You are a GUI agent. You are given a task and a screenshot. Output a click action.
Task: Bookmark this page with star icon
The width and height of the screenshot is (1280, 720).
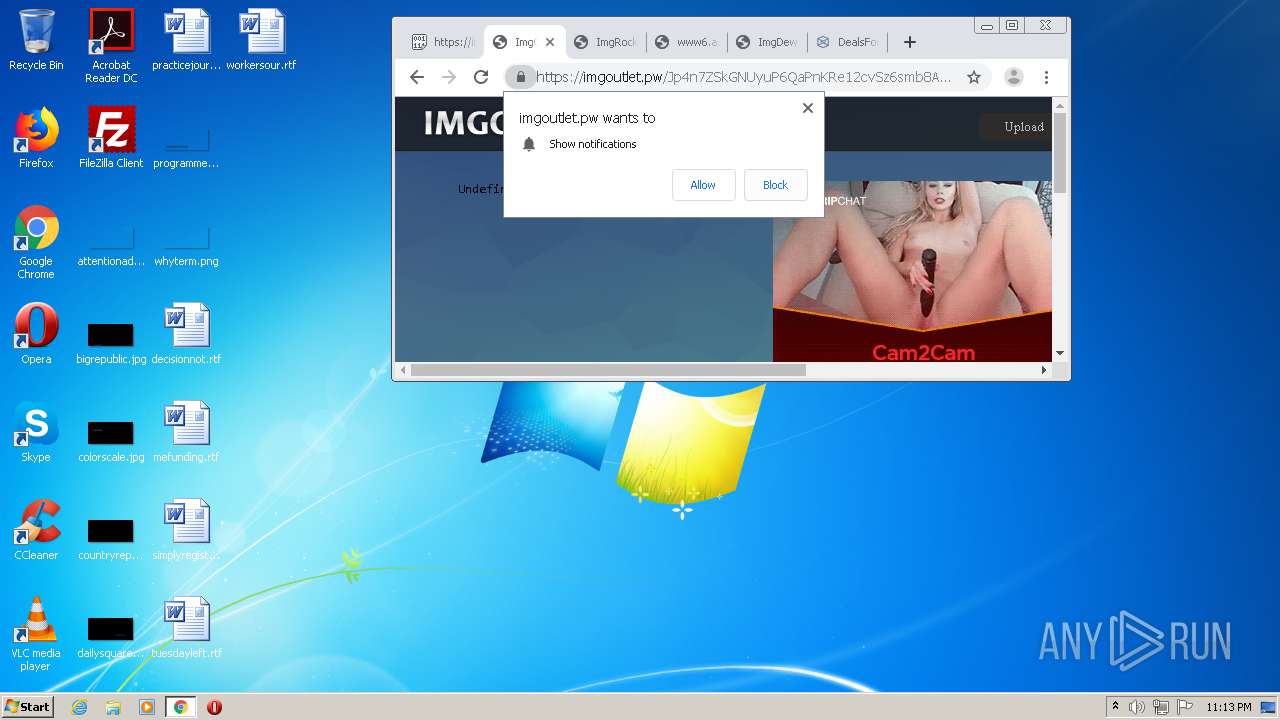click(973, 77)
